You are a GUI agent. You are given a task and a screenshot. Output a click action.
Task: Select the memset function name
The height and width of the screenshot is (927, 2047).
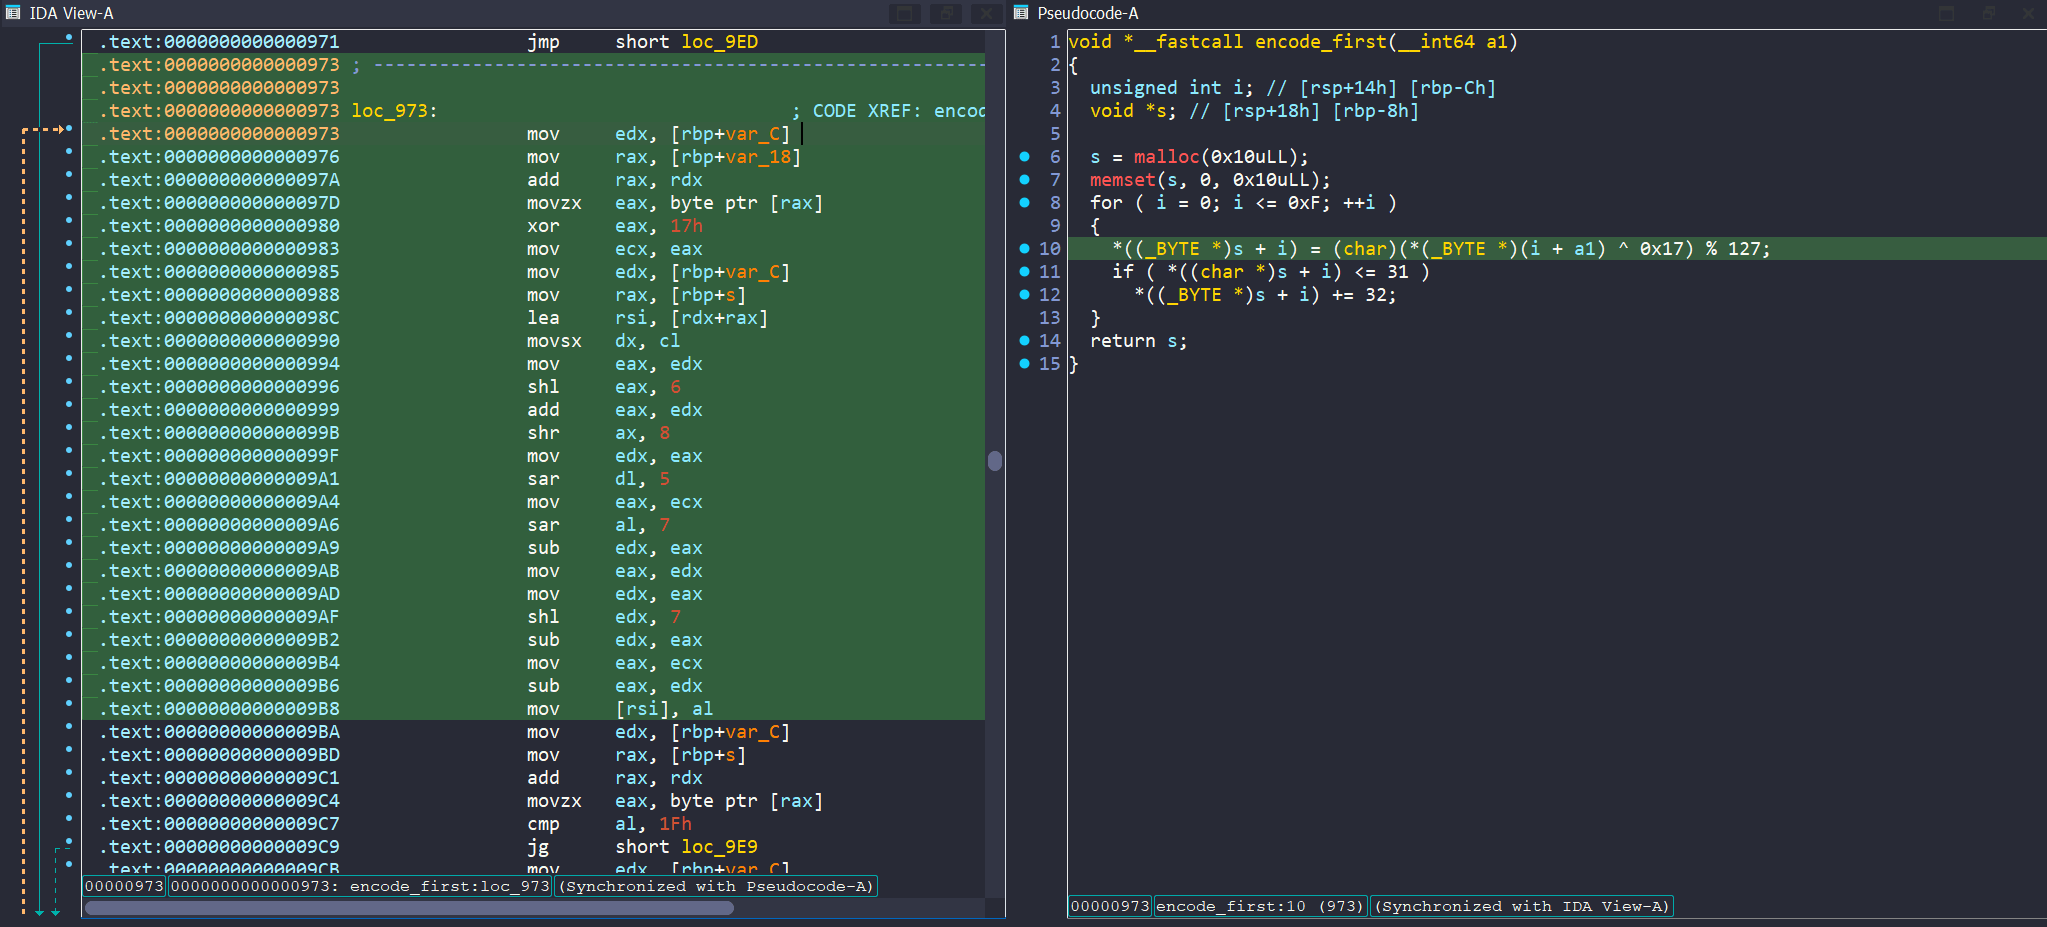1123,180
